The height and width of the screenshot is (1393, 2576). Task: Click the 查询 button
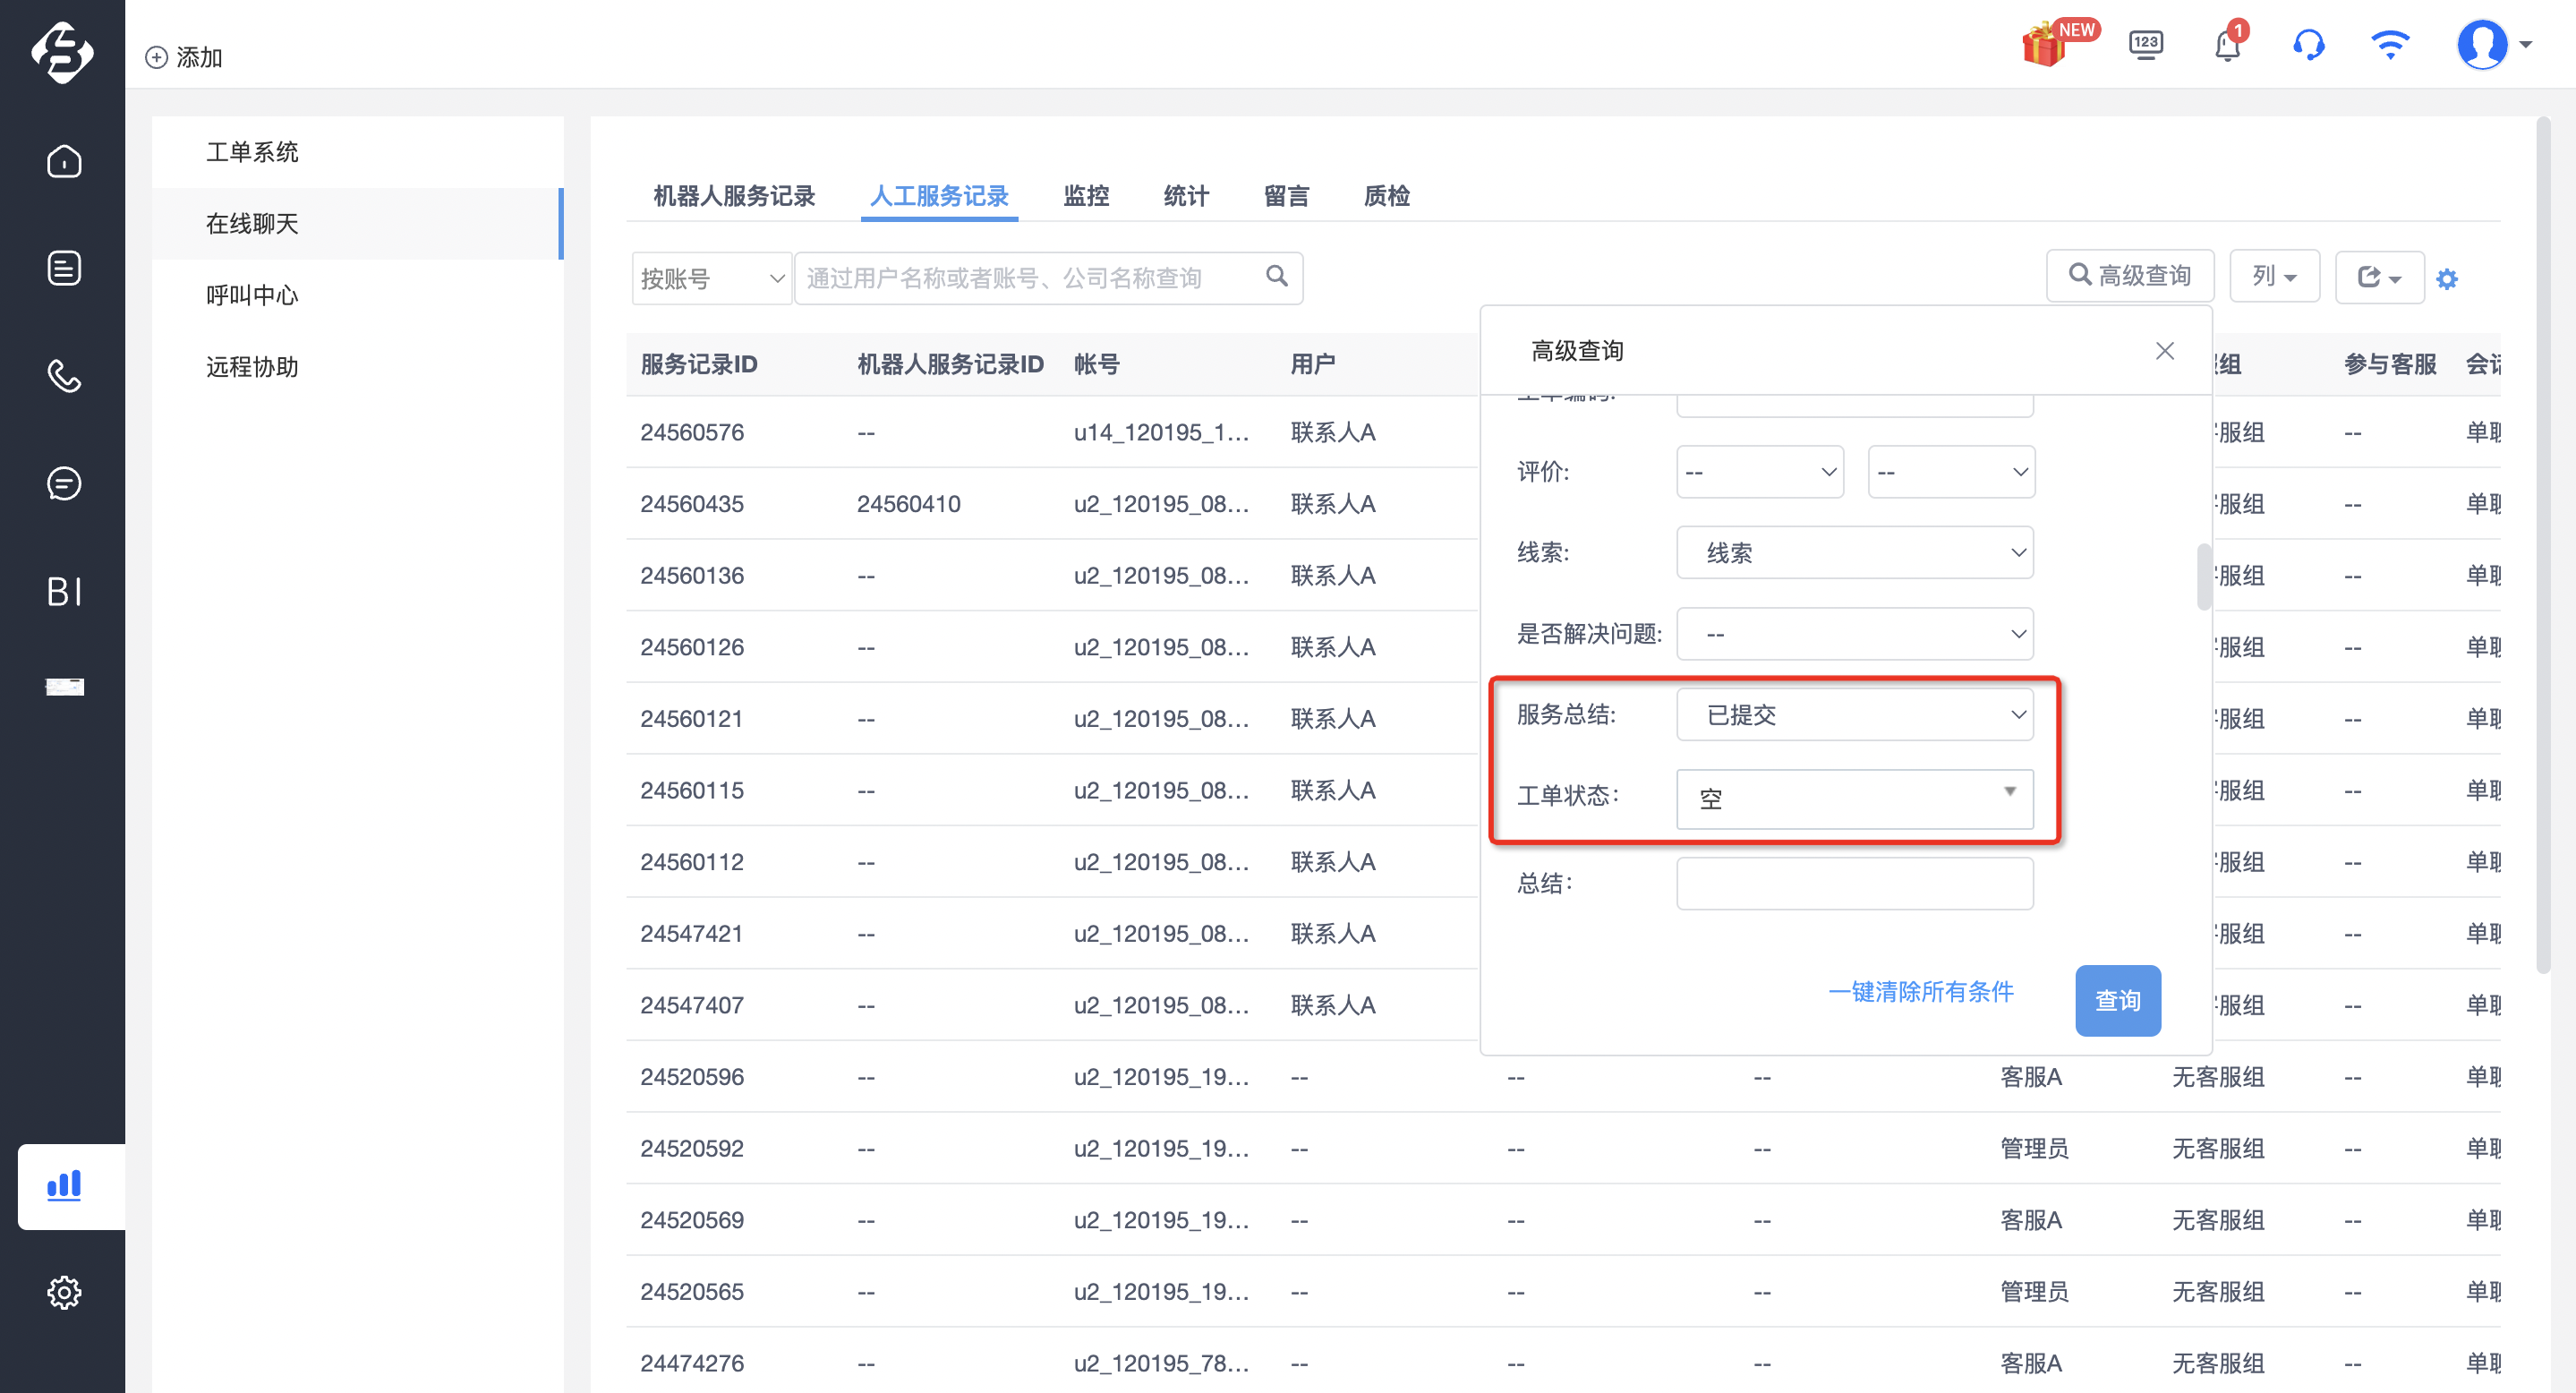point(2117,1000)
